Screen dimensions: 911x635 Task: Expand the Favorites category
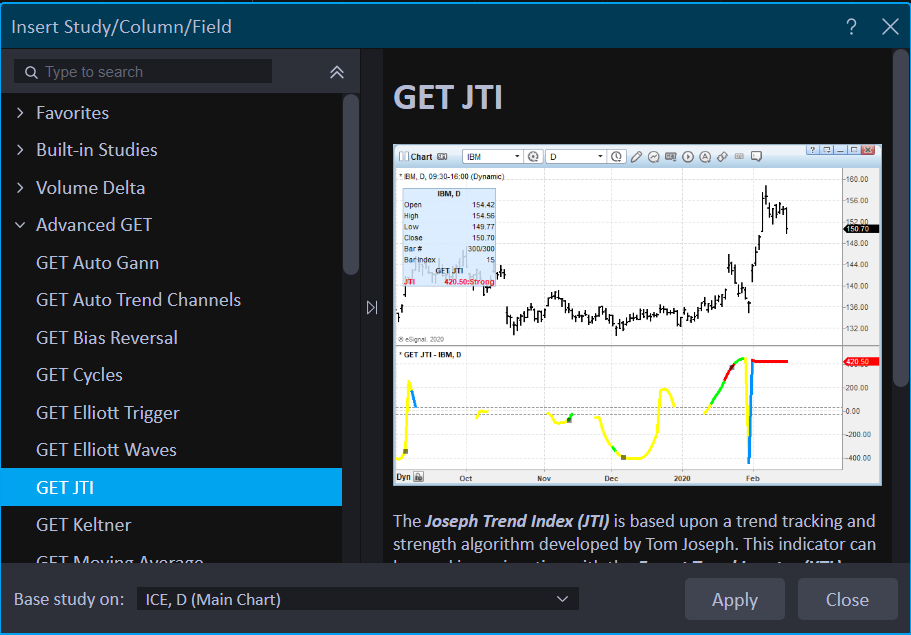[20, 113]
